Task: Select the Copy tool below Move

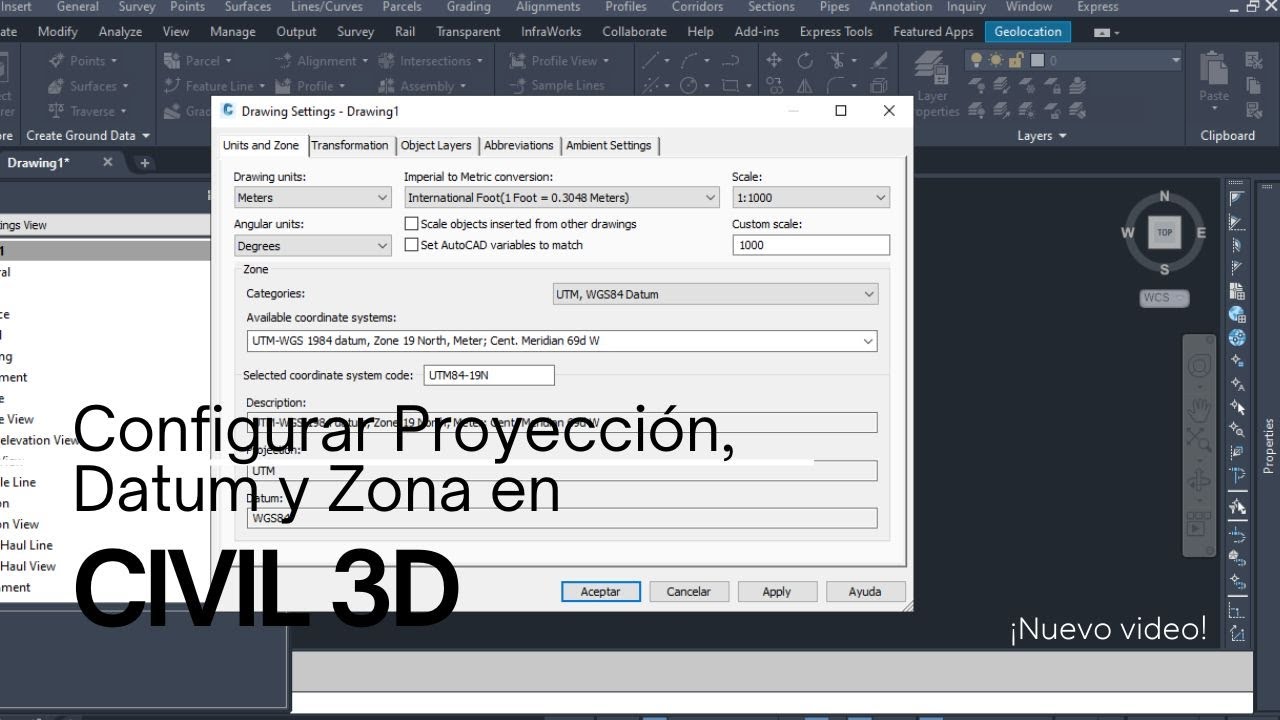Action: click(774, 86)
